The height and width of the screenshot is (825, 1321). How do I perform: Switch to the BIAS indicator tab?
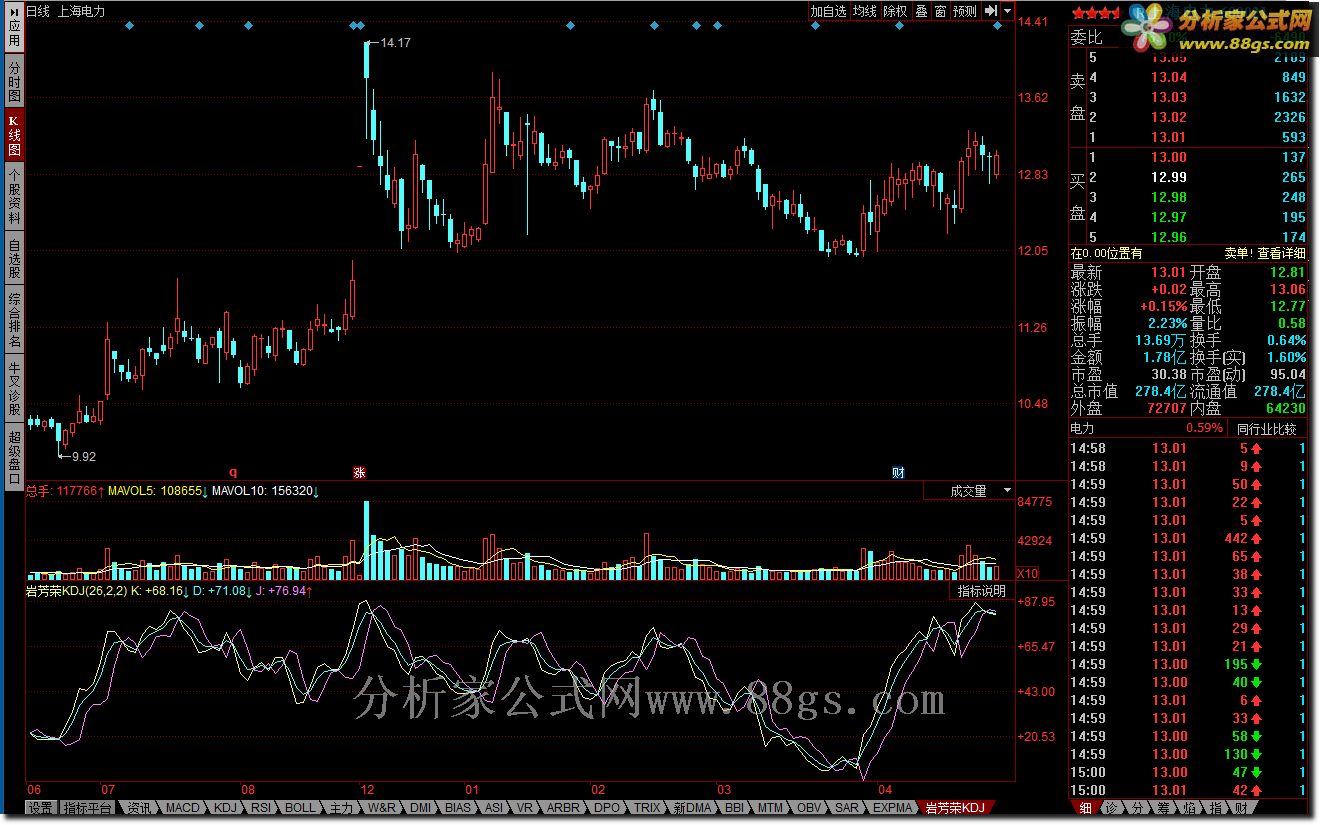[458, 808]
